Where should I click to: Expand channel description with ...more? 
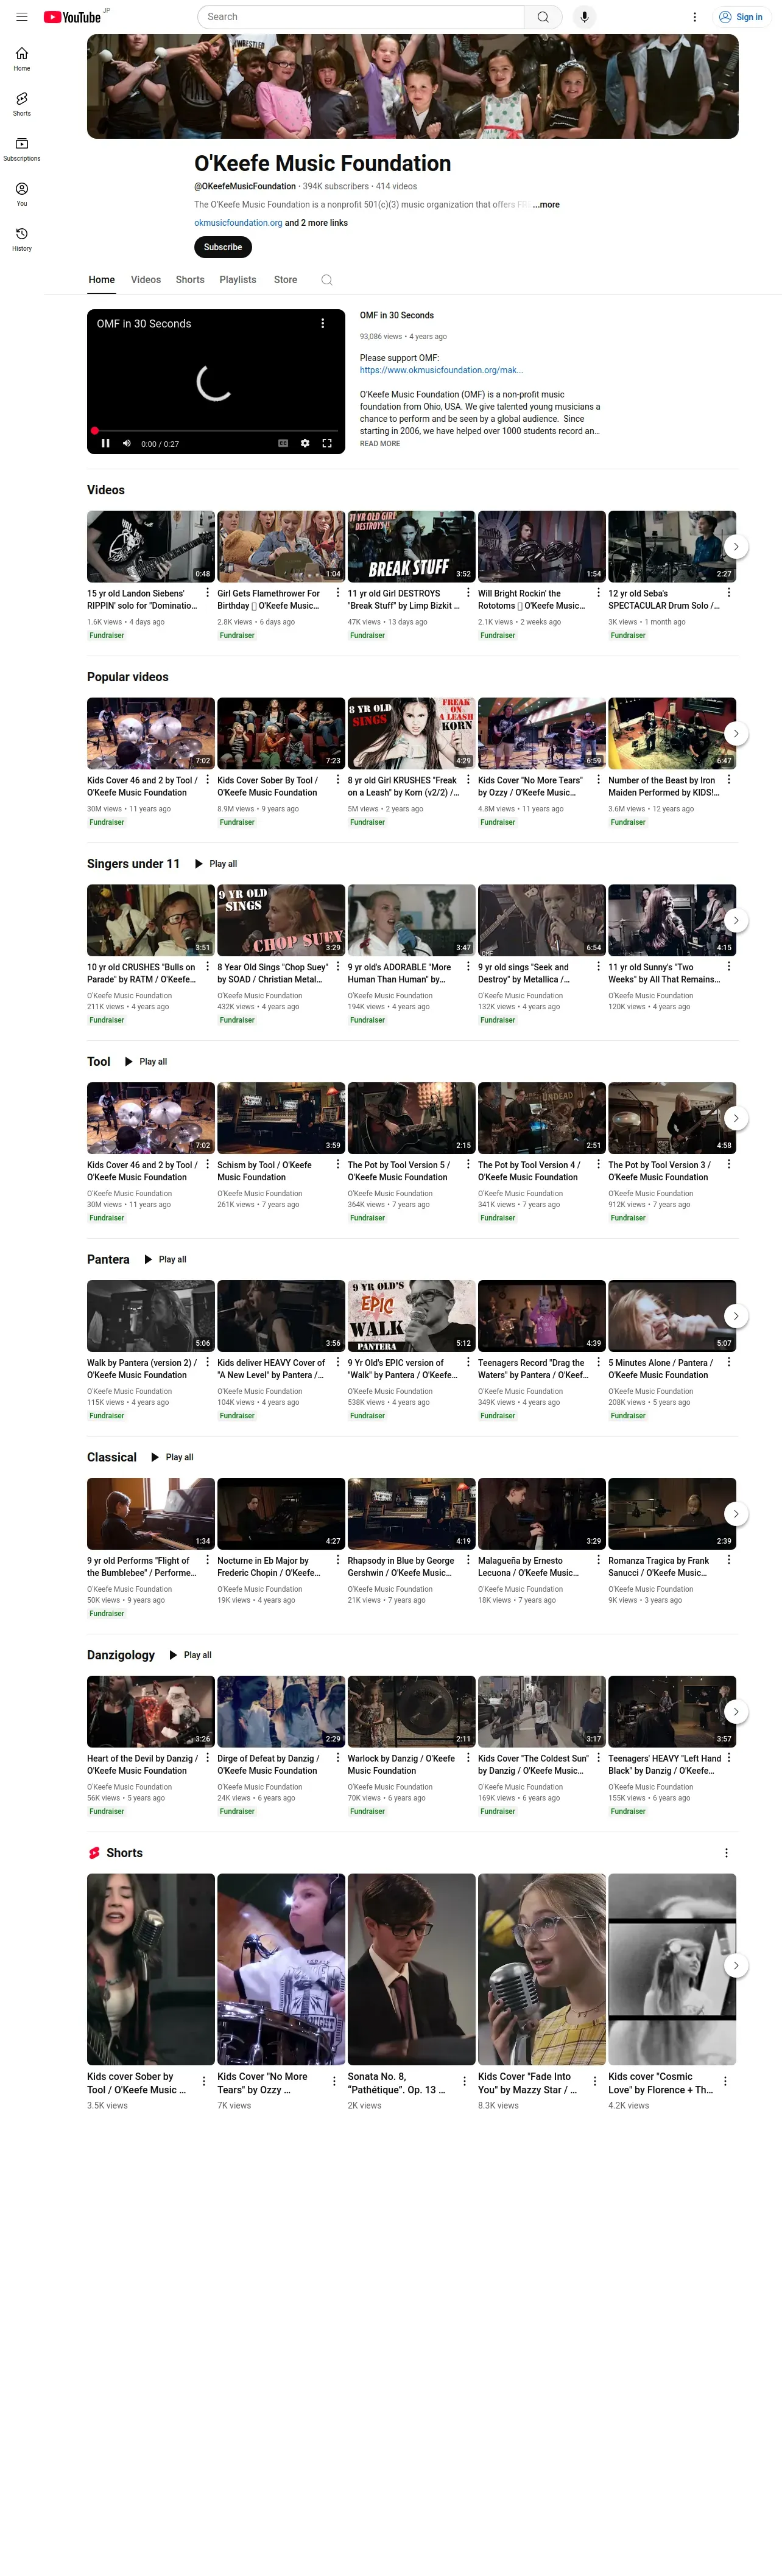point(546,205)
